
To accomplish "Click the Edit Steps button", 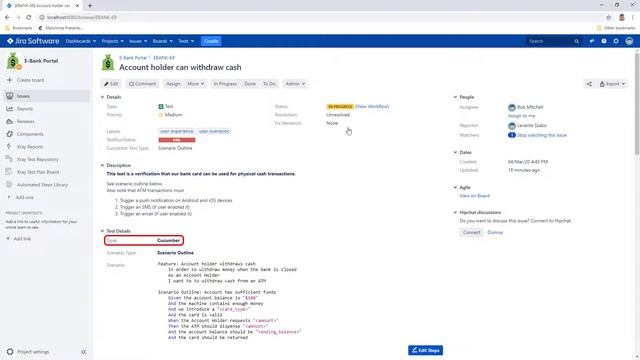I will (425, 350).
